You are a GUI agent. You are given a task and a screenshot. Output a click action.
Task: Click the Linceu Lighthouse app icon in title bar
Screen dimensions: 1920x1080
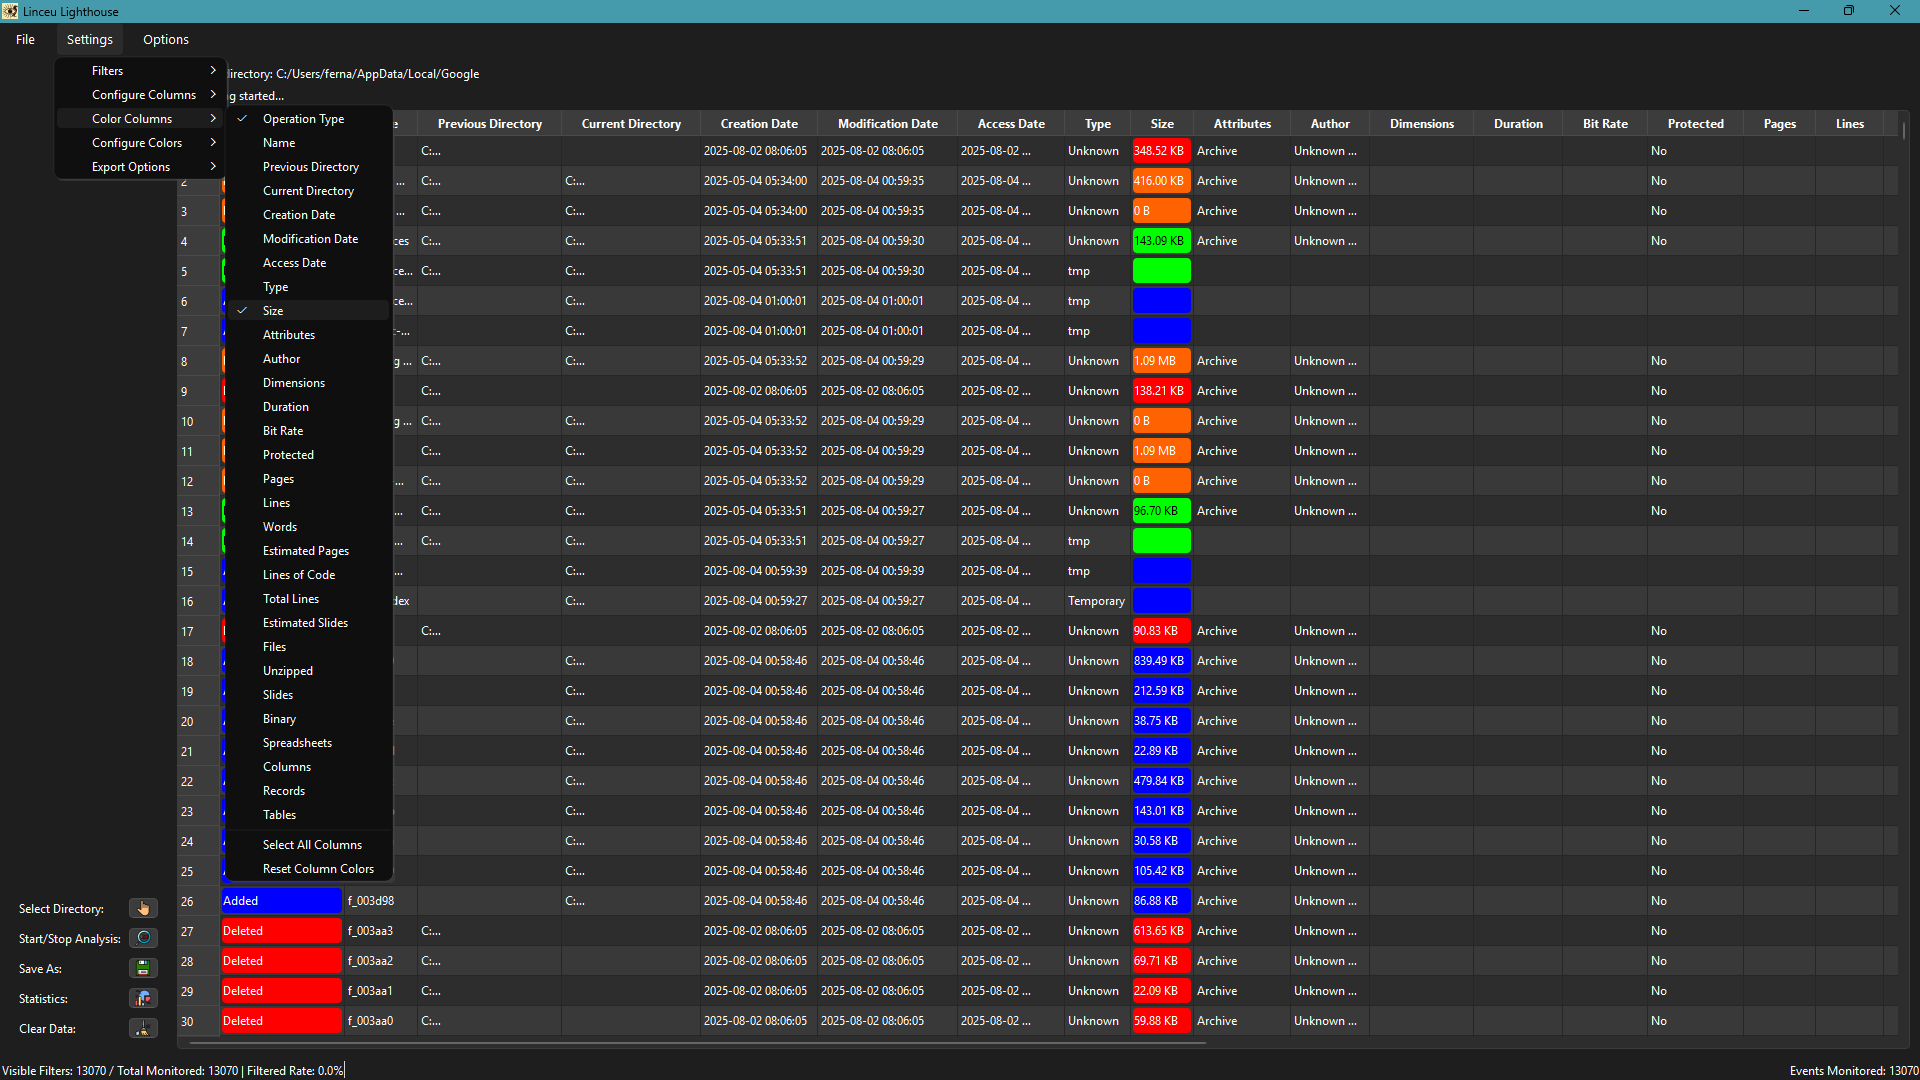point(10,11)
